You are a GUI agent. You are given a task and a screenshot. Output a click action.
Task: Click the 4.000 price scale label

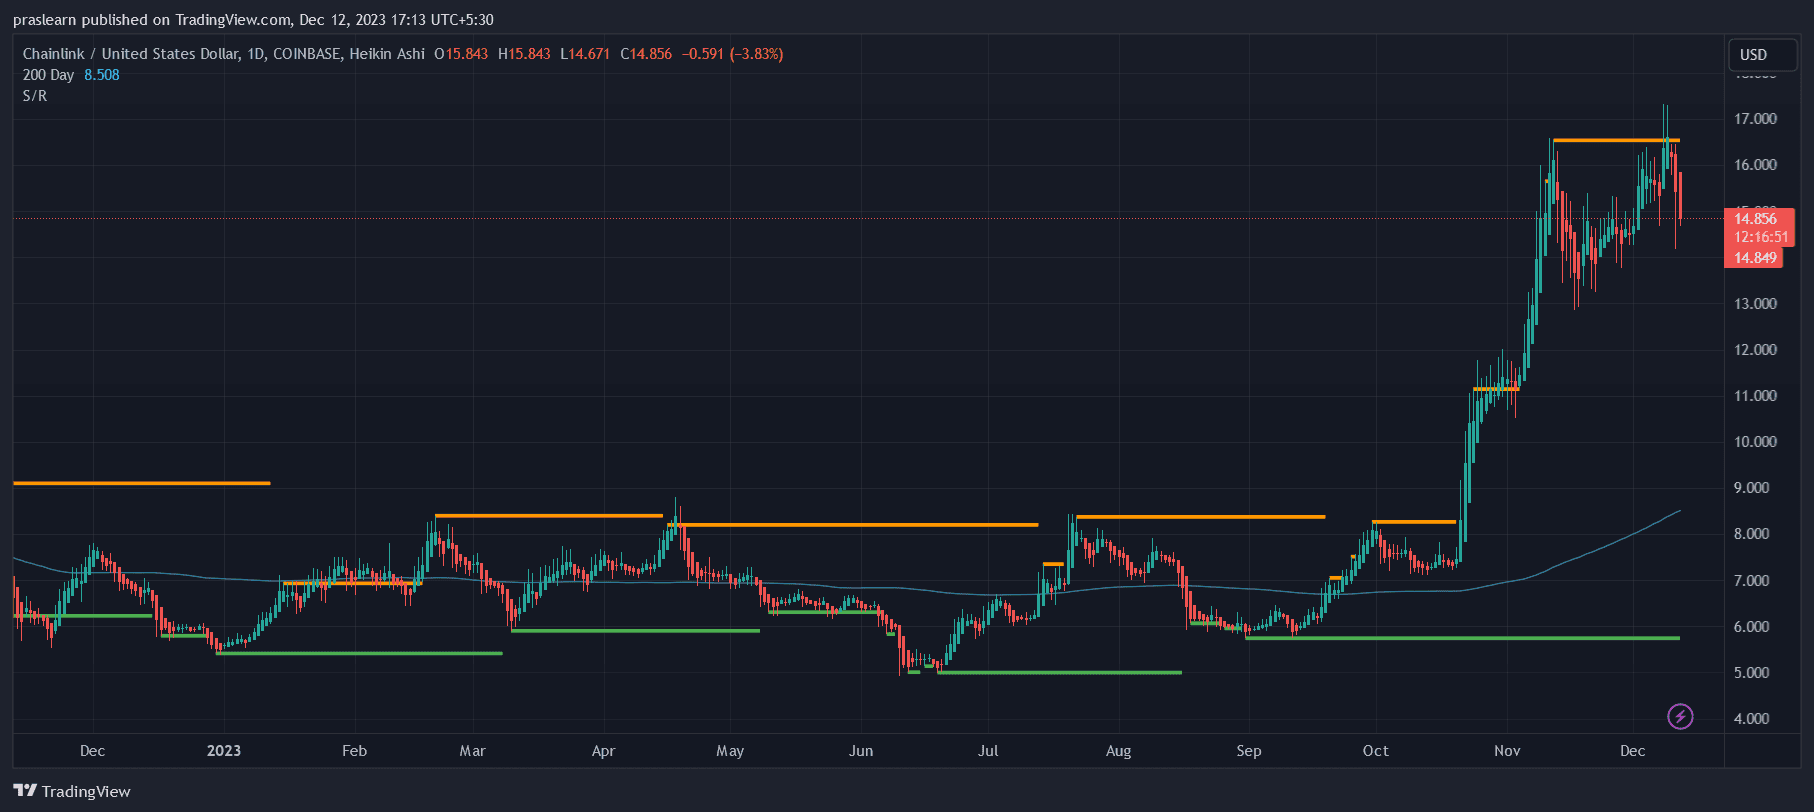[1754, 719]
